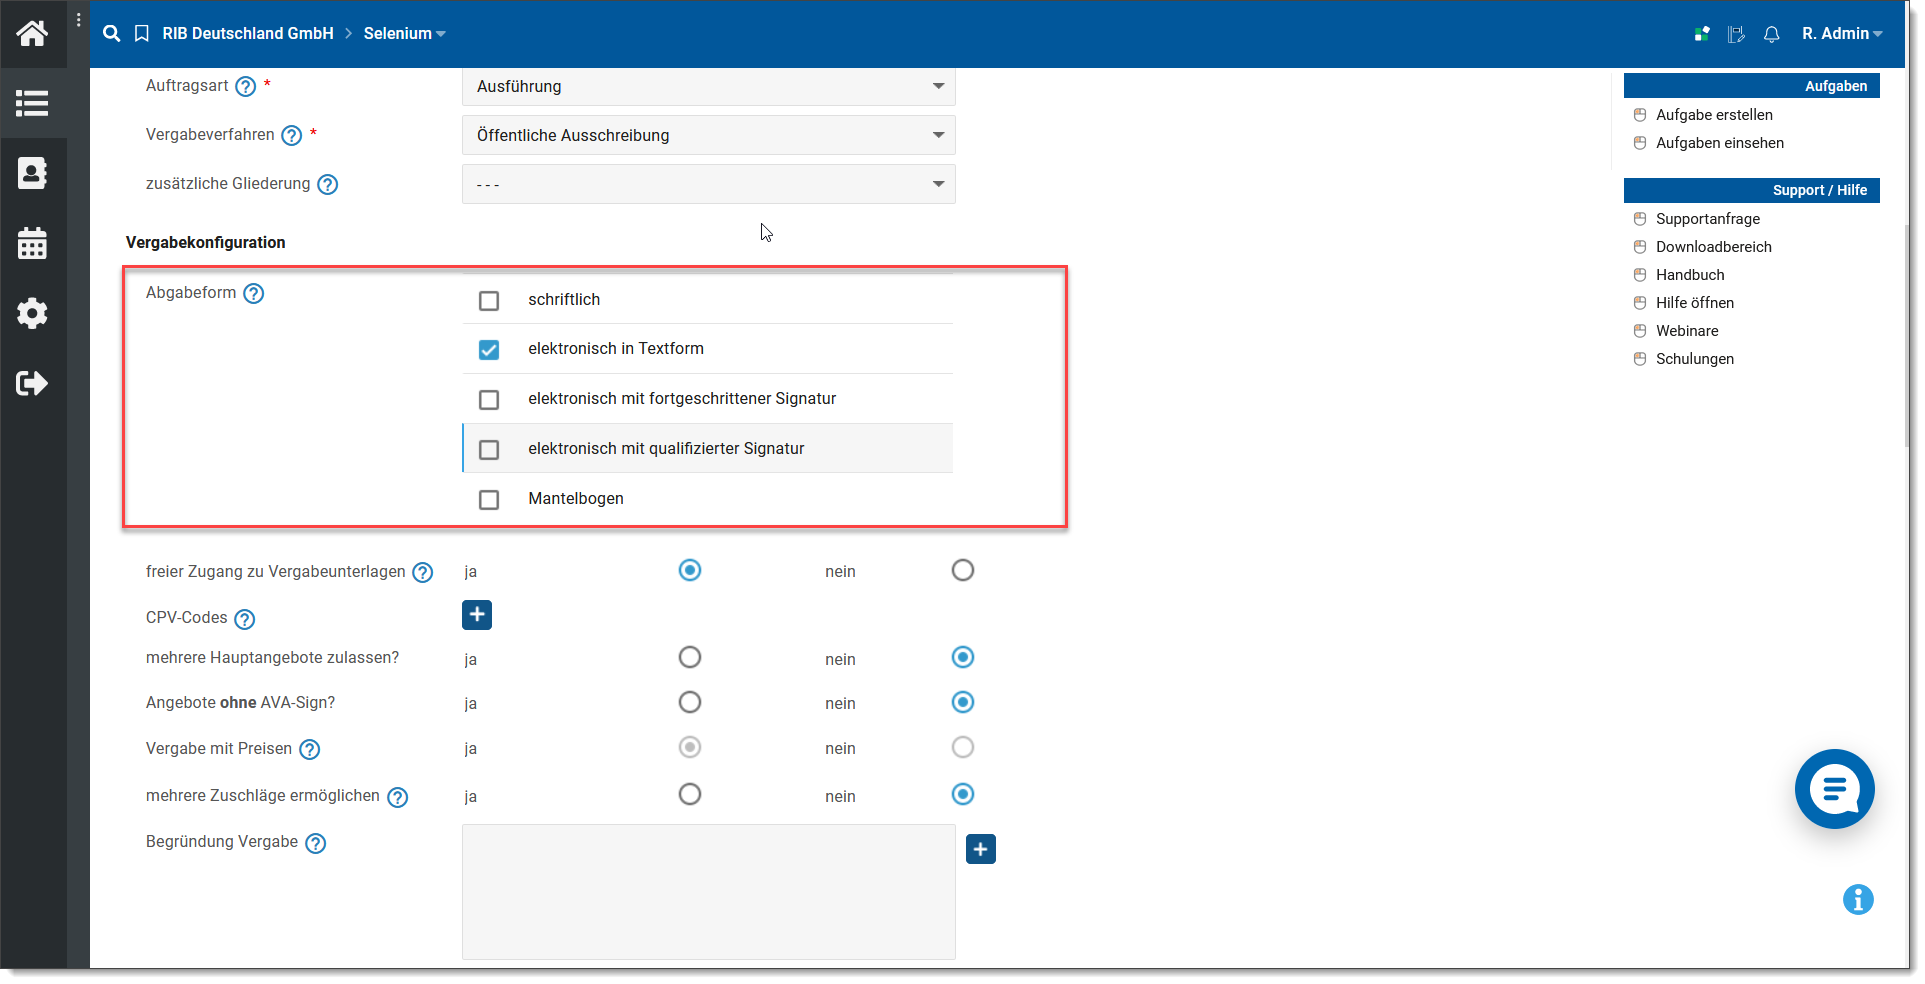Uncheck elektronisch in Textform
This screenshot has height=984, width=1925.
489,350
